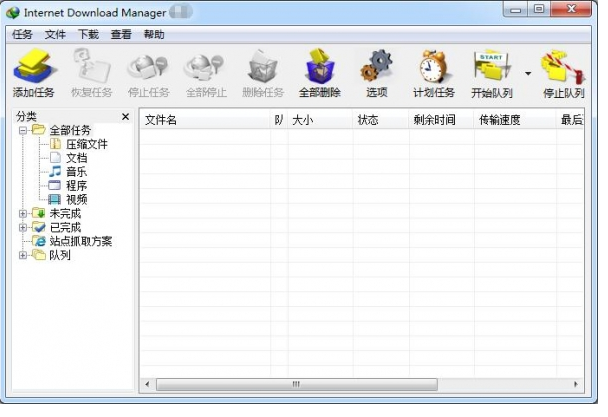
Task: Maximize the Internet Download Manager window
Action: click(x=539, y=9)
